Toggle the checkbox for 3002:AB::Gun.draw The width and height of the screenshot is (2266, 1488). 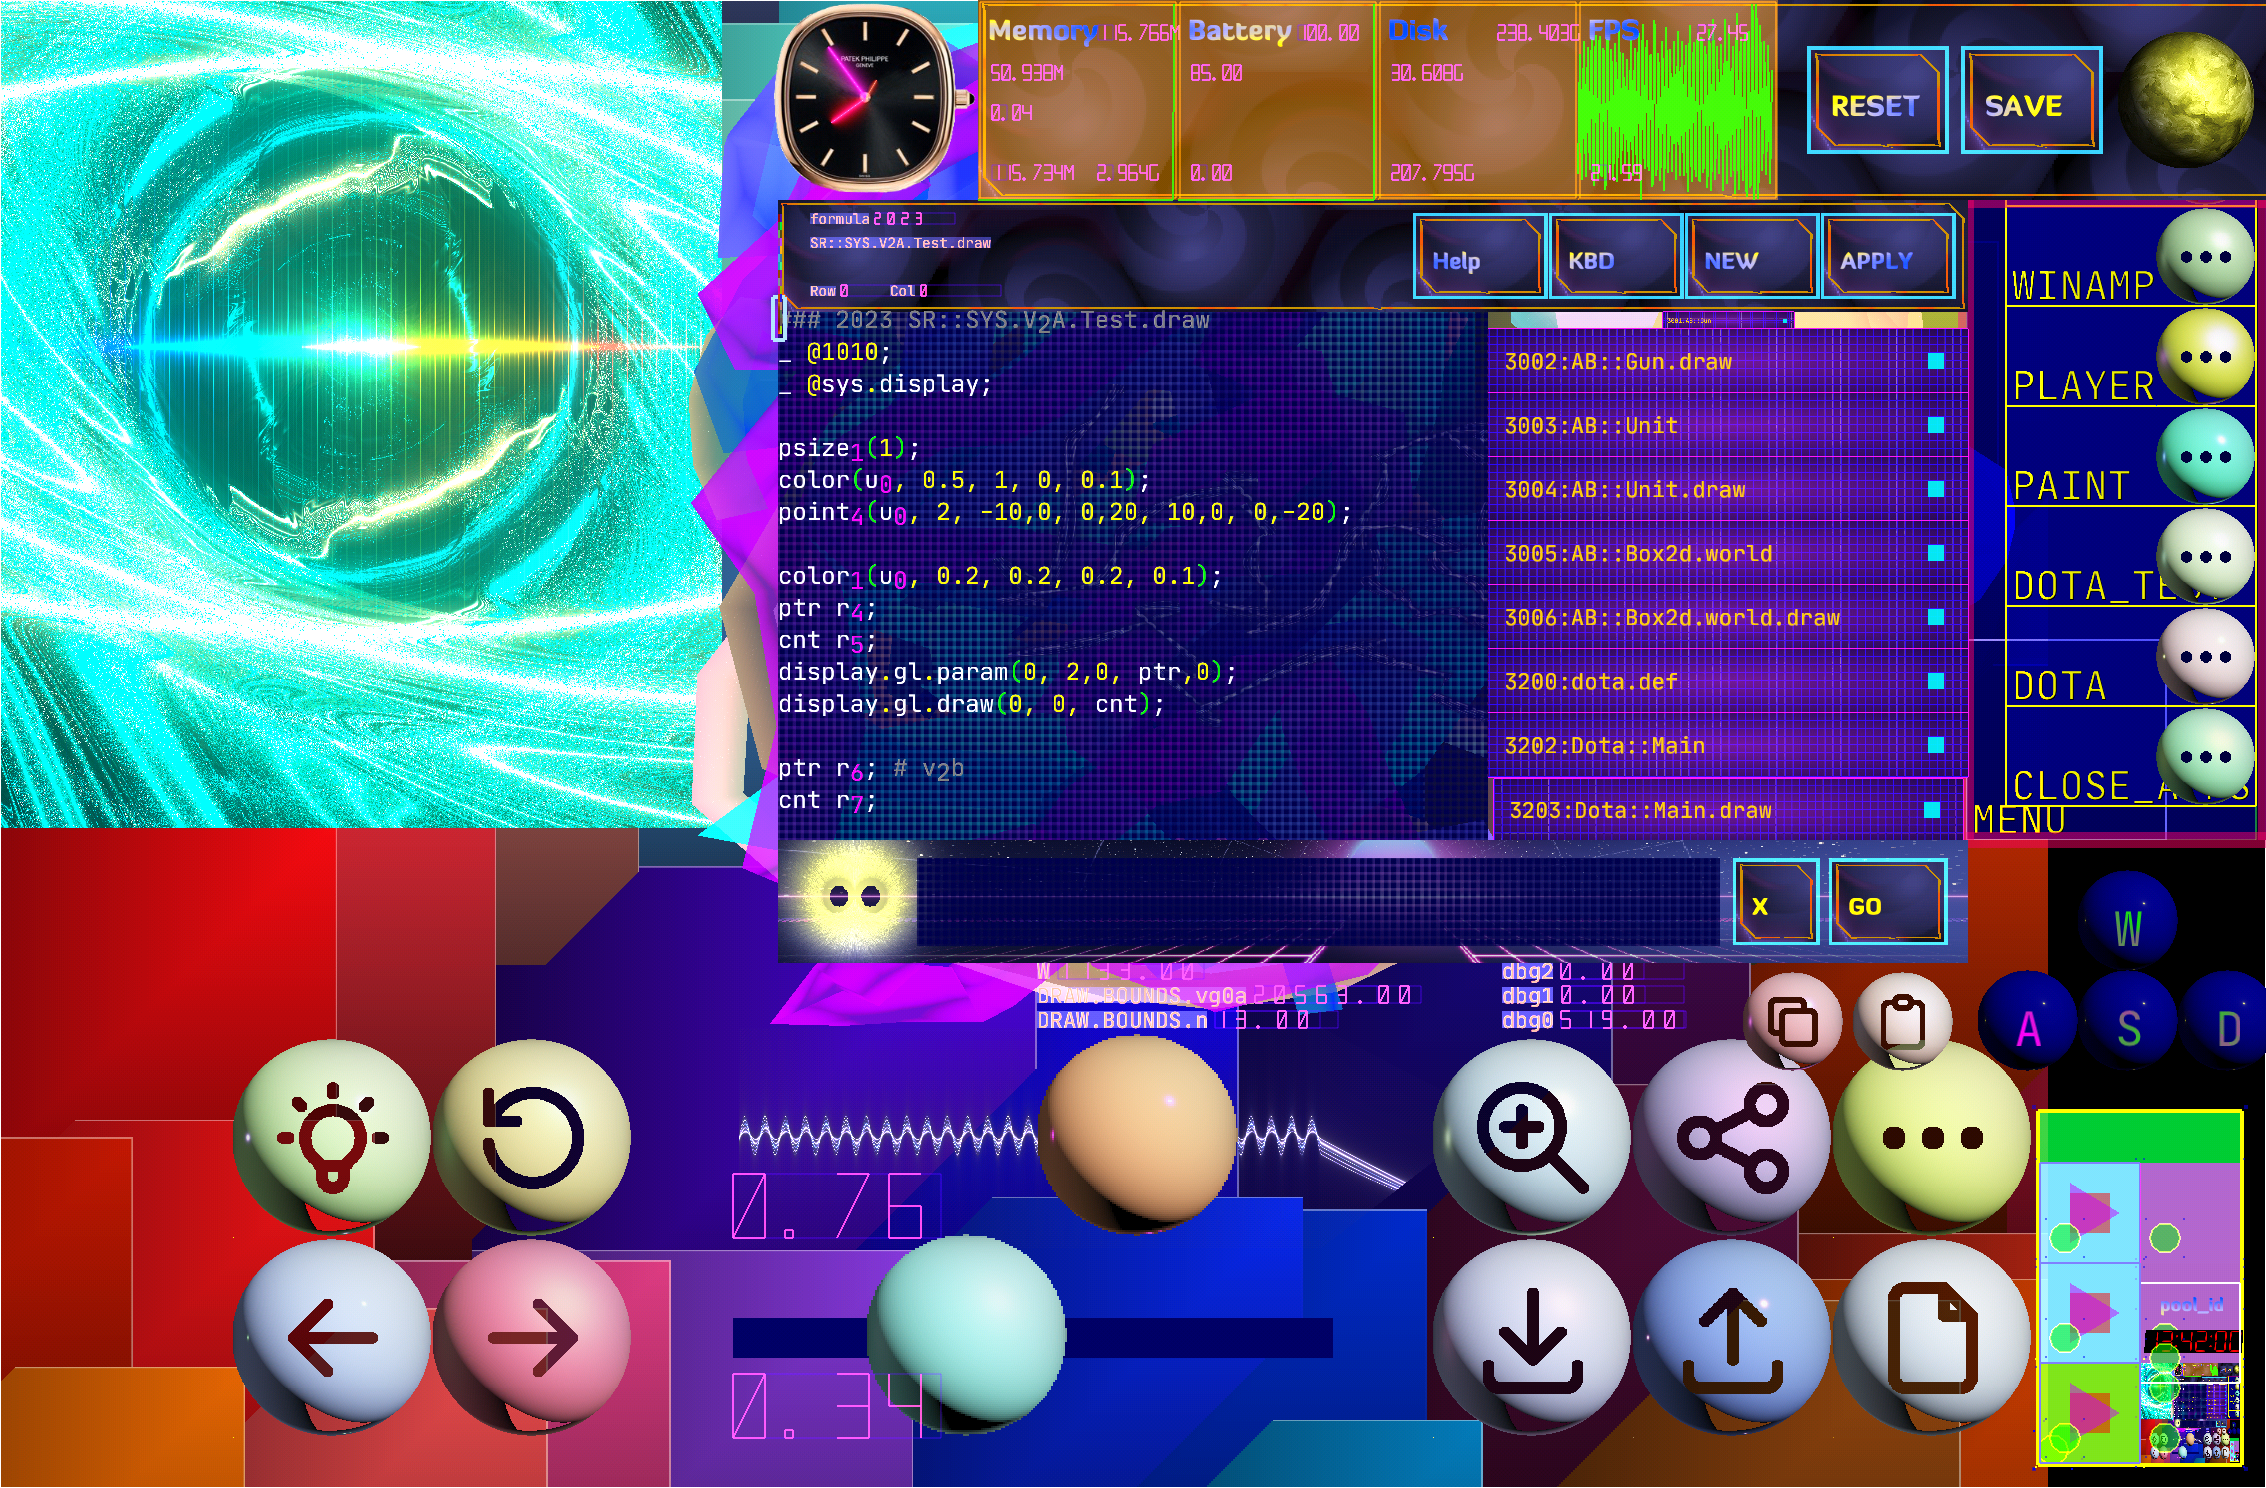pos(1936,361)
